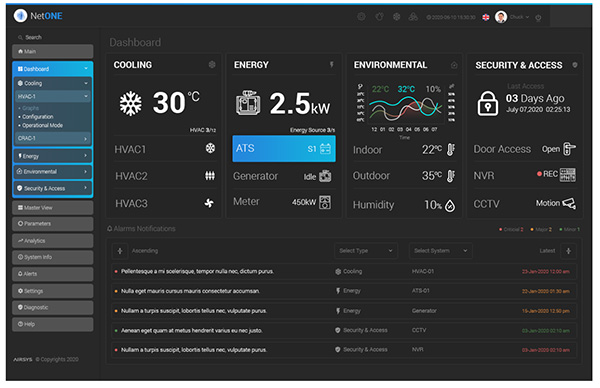Toggle the Latest sort button
This screenshot has width=600, height=388.
click(568, 251)
